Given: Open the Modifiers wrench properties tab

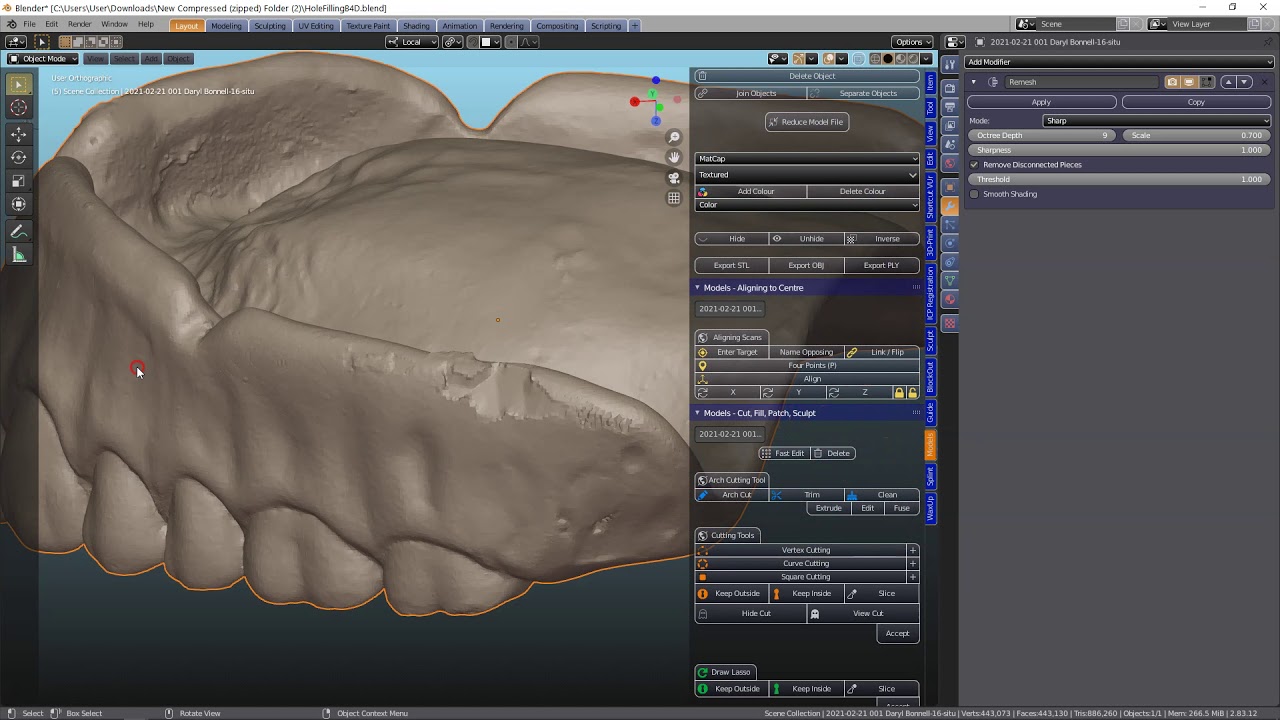Looking at the screenshot, I should pos(949,206).
